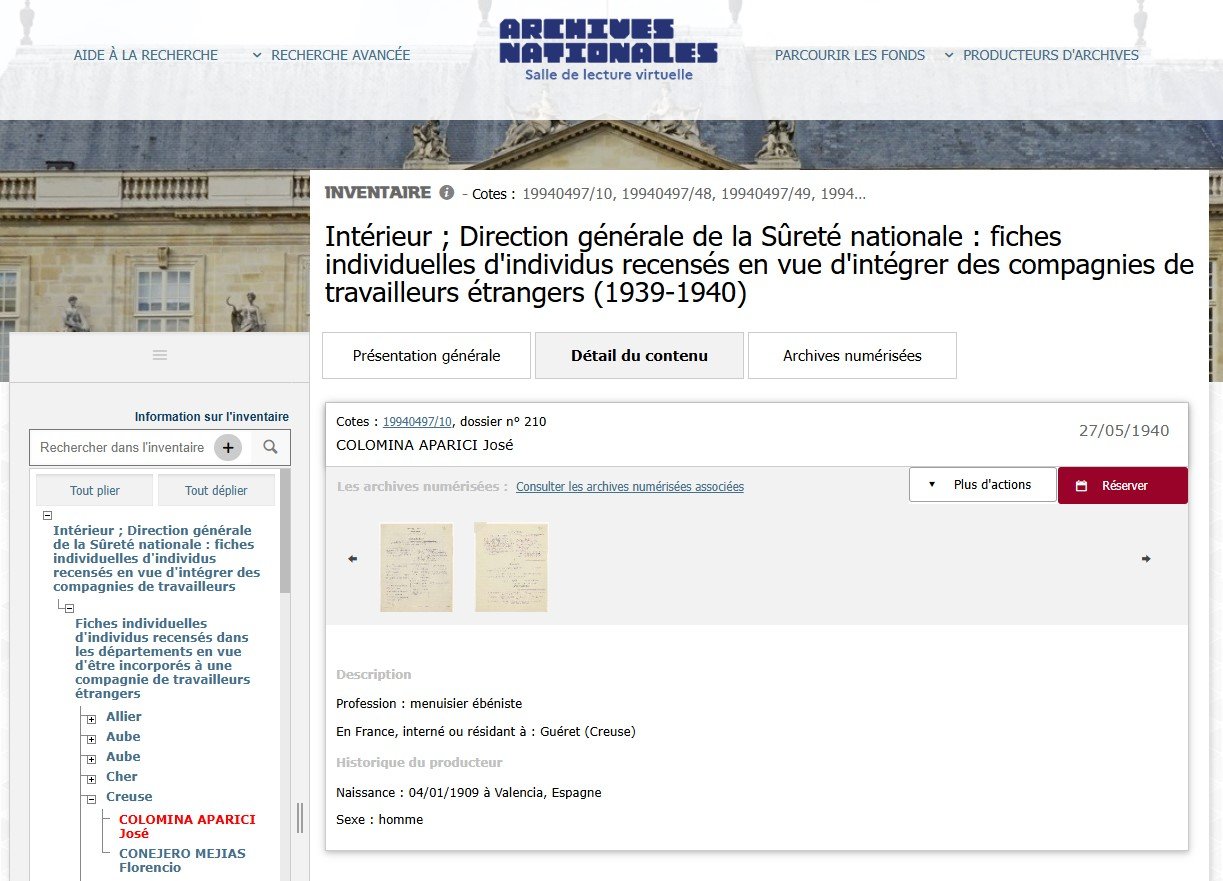The image size is (1223, 881).
Task: Click the inventory info icon
Action: coord(447,193)
